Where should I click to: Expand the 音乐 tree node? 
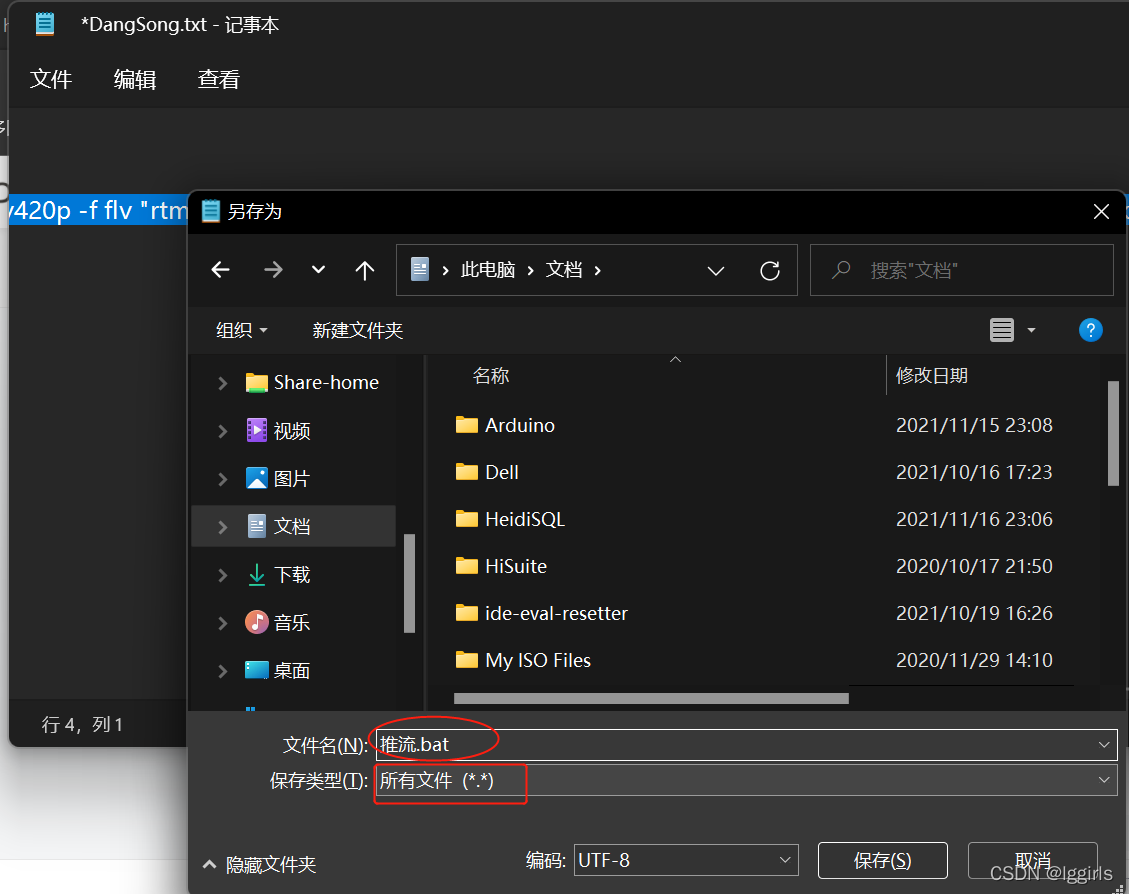click(222, 623)
